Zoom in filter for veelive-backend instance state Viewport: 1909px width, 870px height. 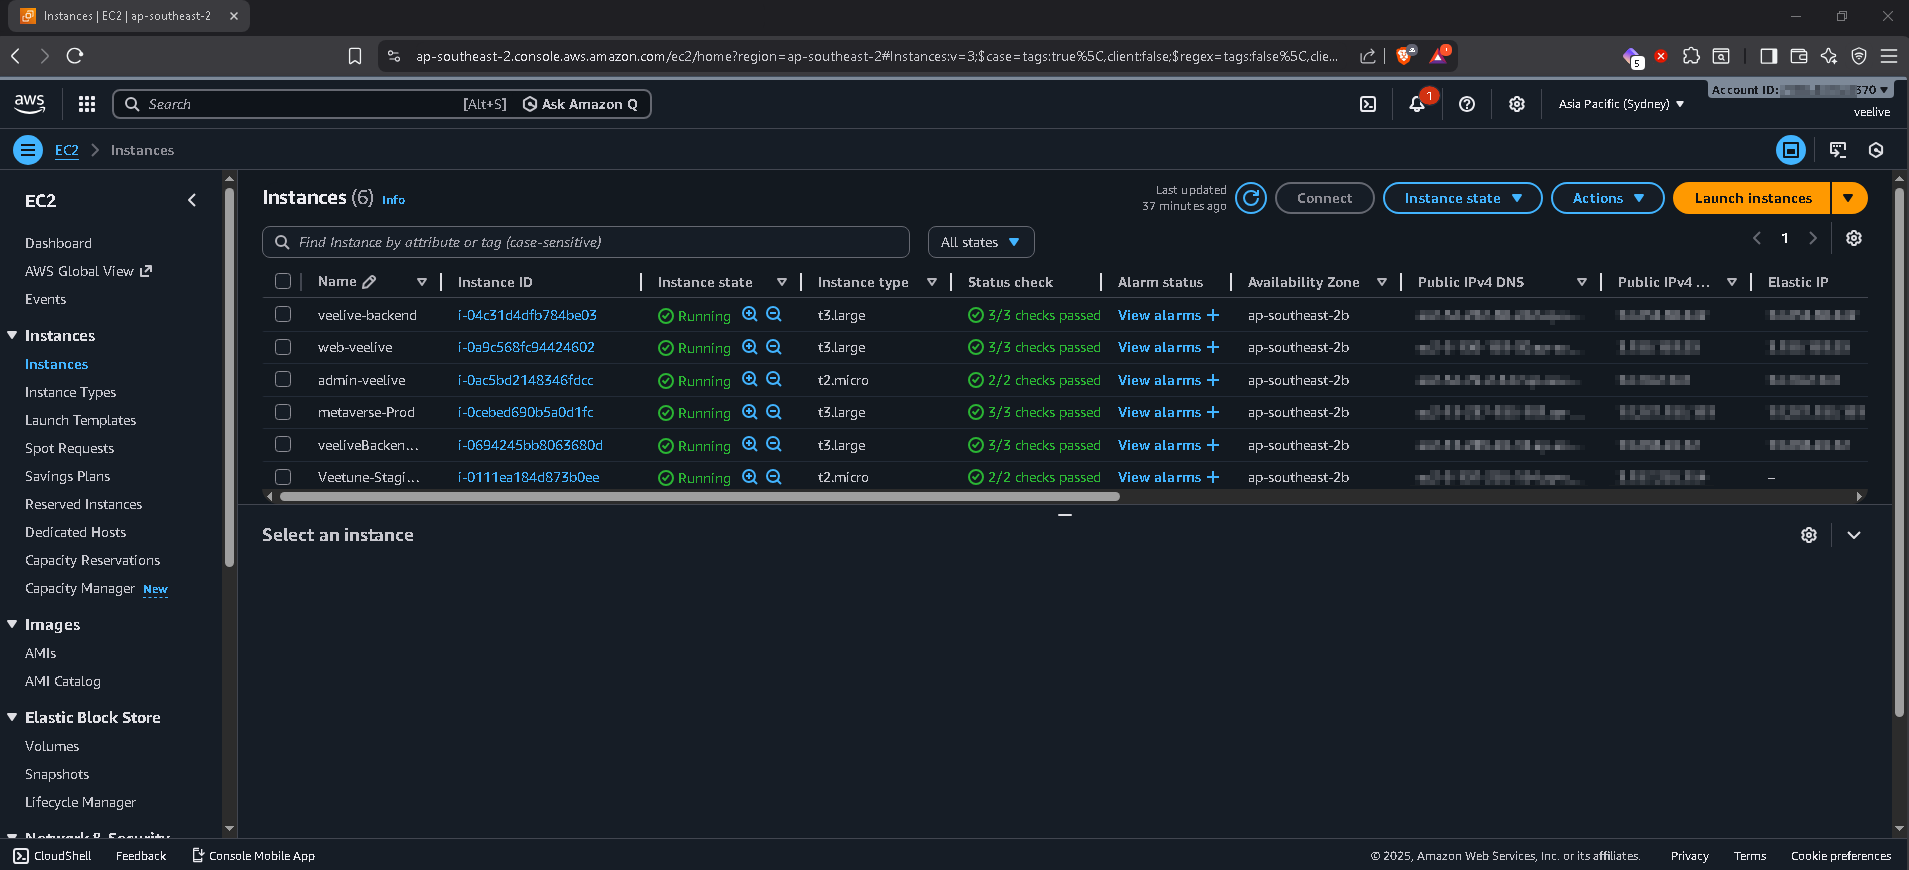pyautogui.click(x=749, y=314)
